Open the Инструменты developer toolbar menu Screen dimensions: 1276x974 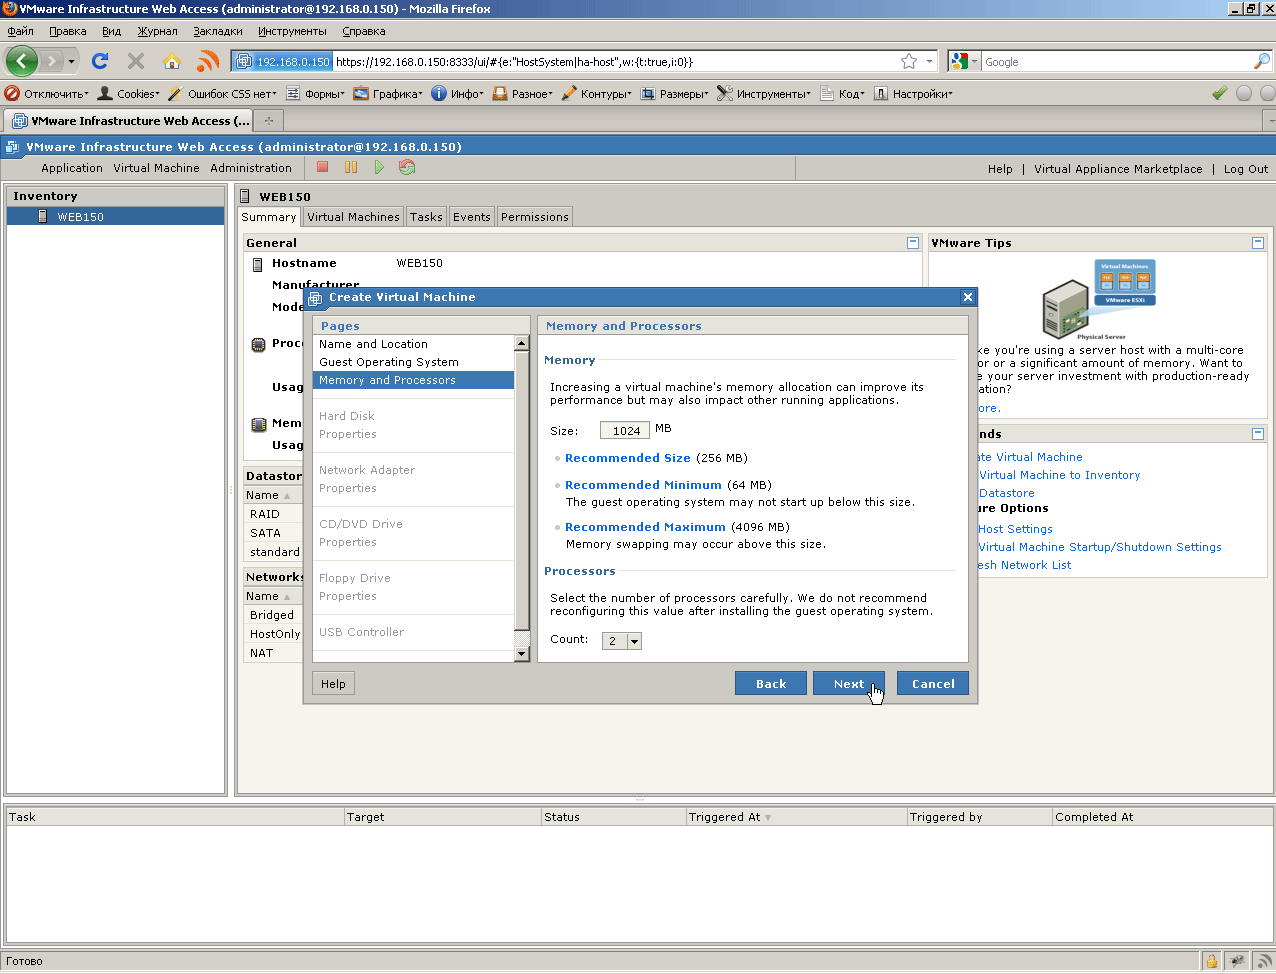[765, 94]
